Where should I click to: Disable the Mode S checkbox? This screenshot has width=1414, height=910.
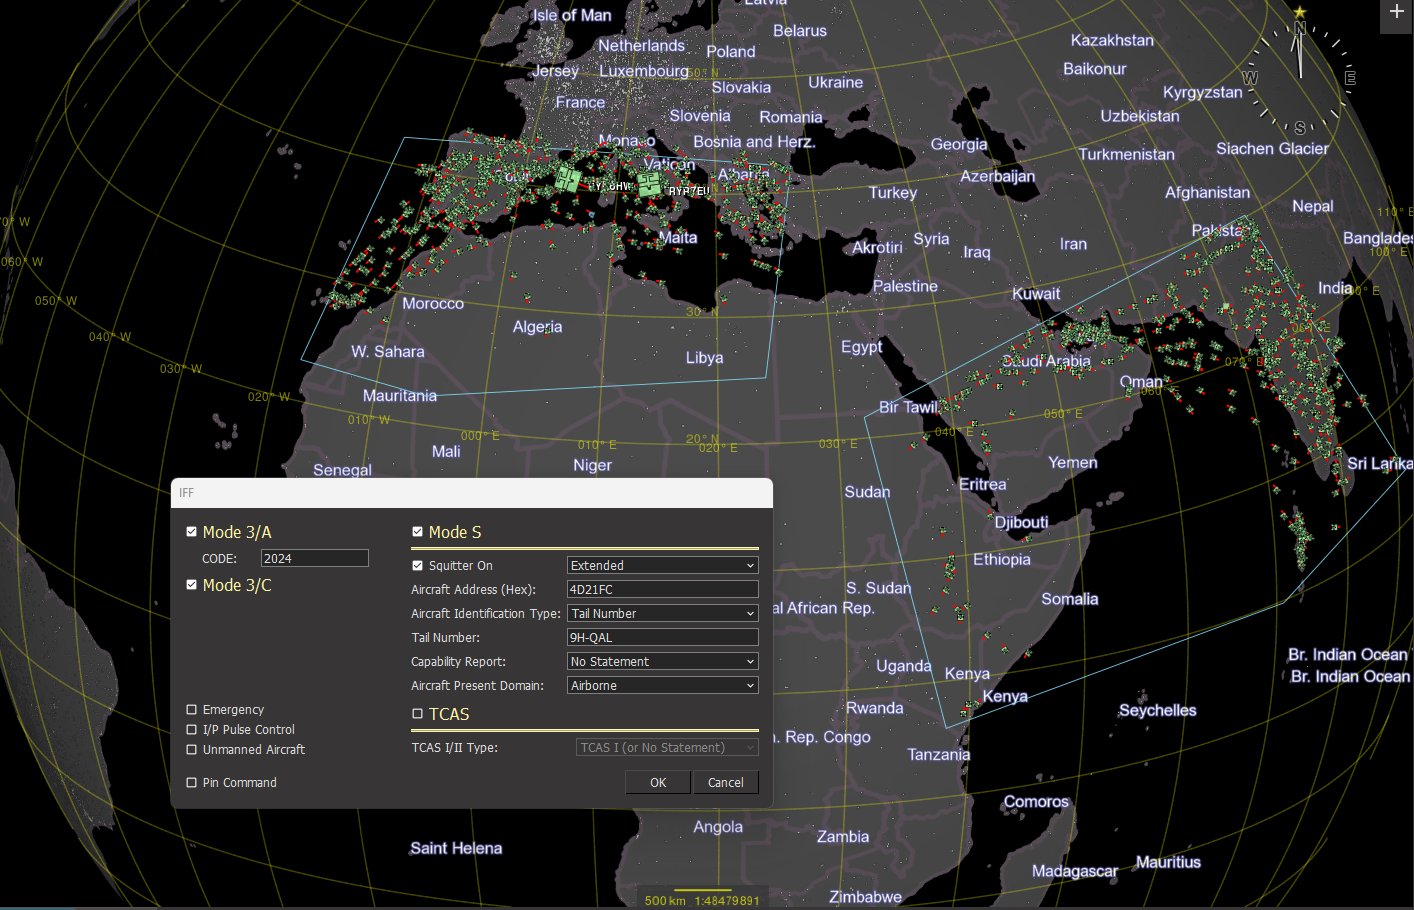click(x=418, y=532)
